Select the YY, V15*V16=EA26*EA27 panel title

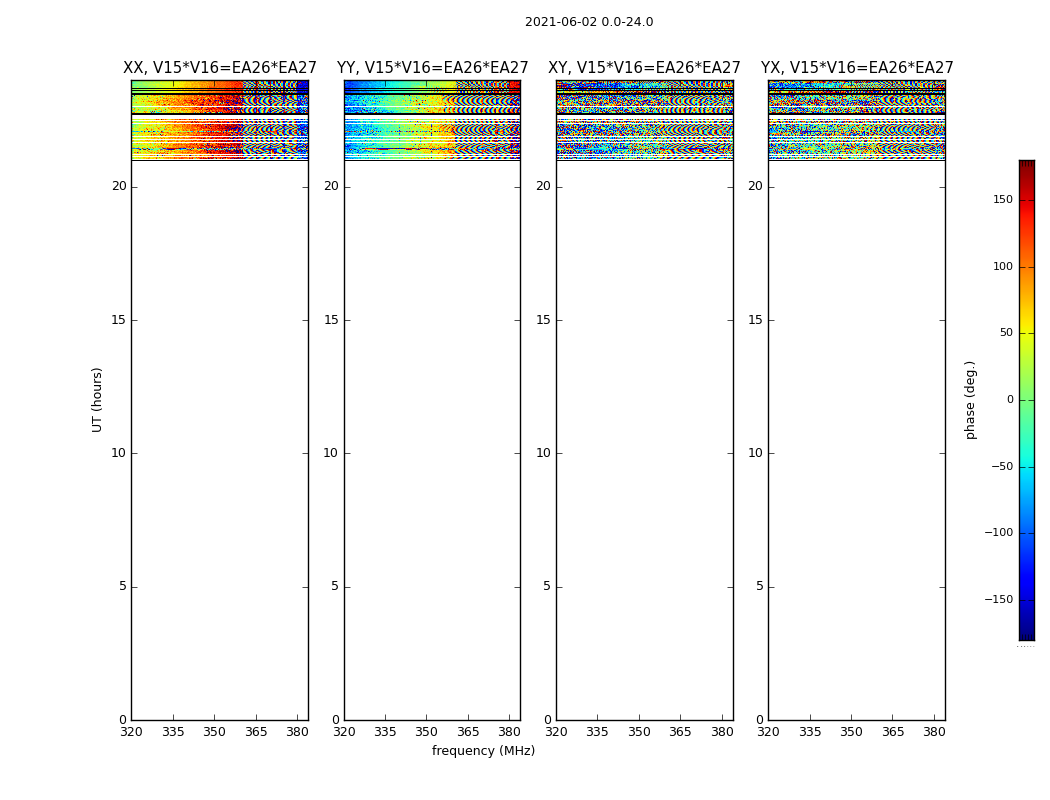point(432,68)
